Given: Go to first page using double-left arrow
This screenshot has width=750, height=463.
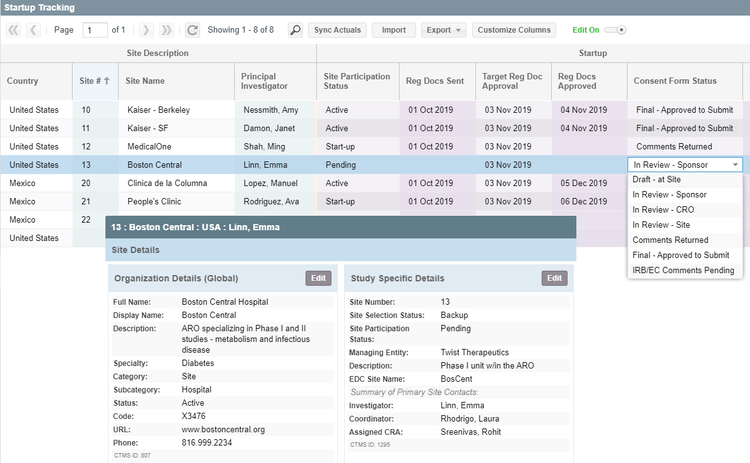Looking at the screenshot, I should [13, 30].
